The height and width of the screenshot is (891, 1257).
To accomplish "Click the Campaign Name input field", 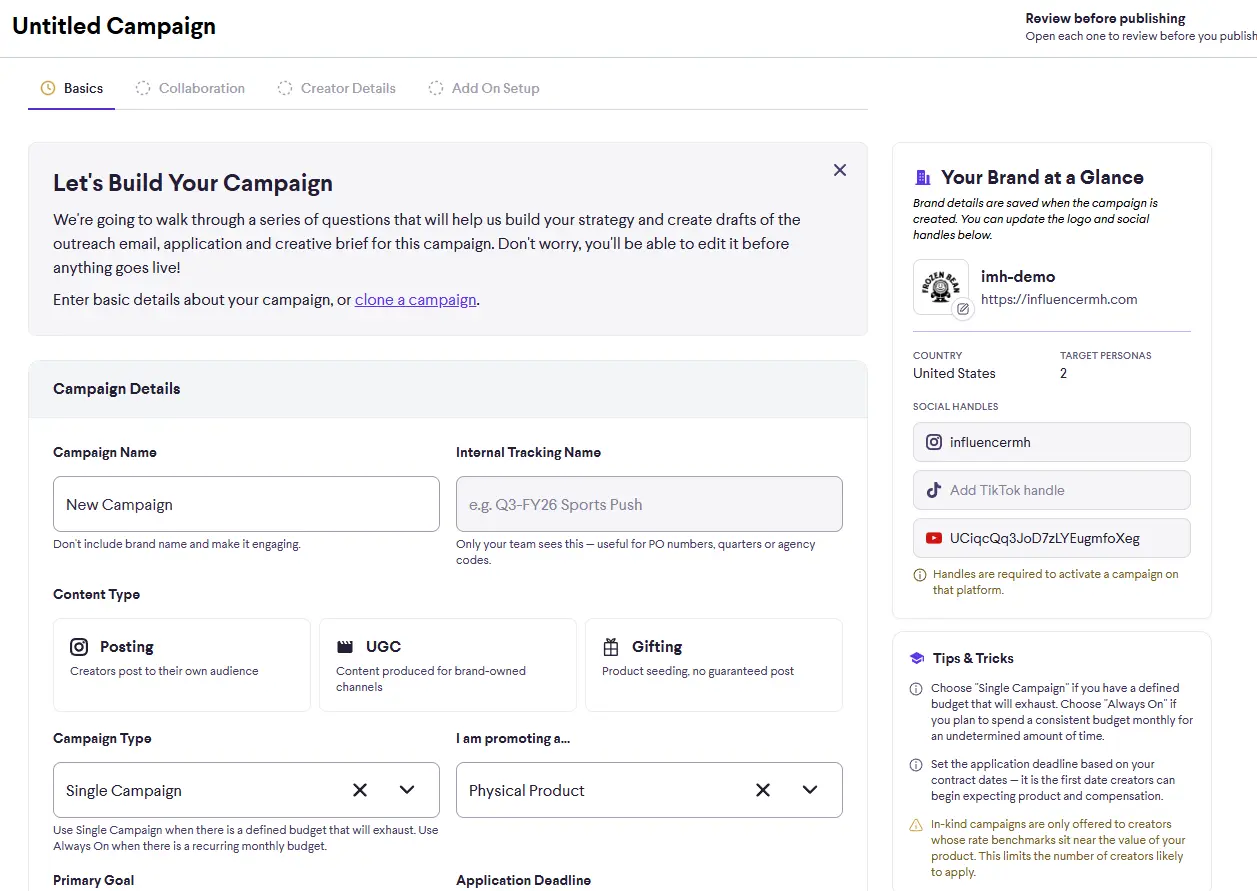I will click(246, 504).
